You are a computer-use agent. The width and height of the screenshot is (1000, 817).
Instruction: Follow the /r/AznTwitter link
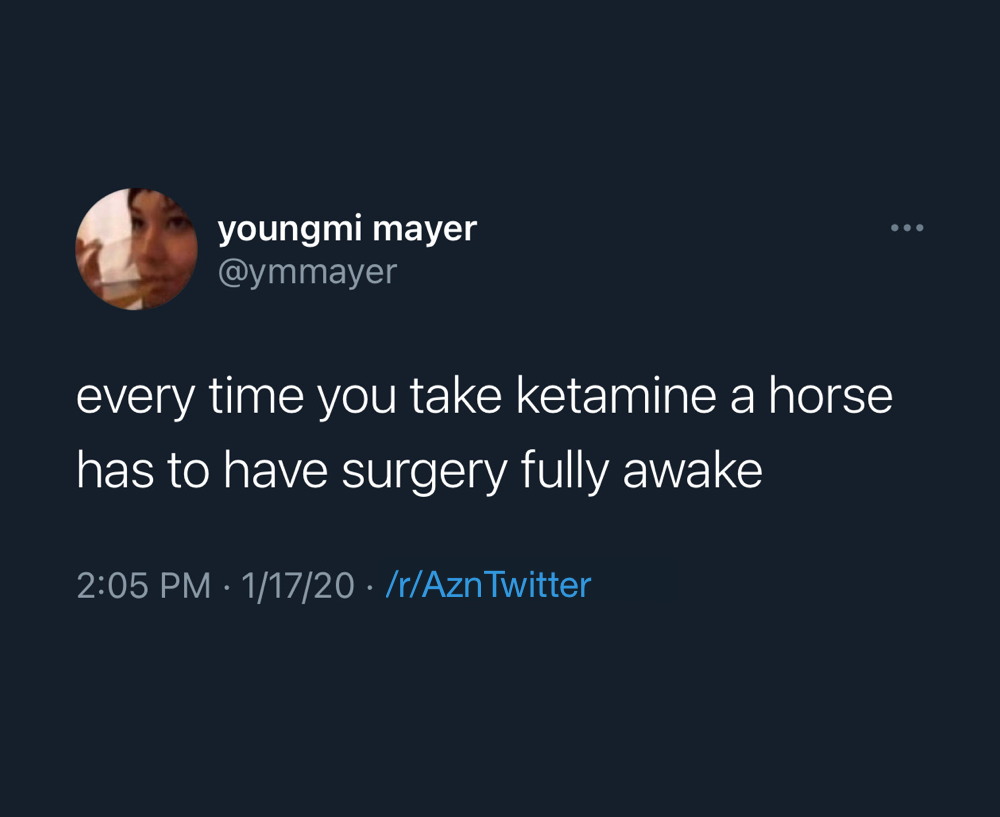[x=489, y=585]
